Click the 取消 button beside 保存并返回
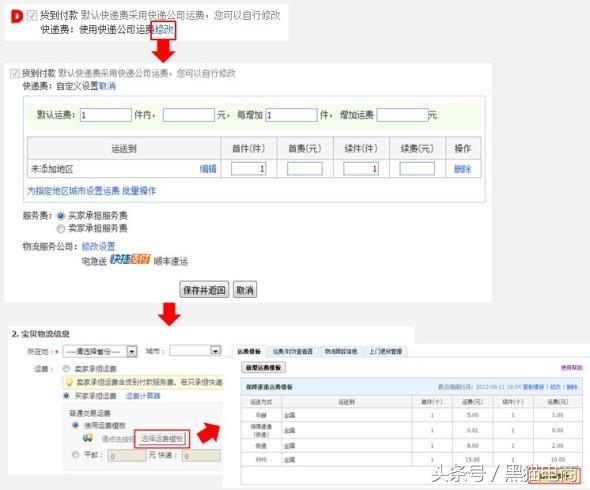The image size is (590, 490). [245, 289]
